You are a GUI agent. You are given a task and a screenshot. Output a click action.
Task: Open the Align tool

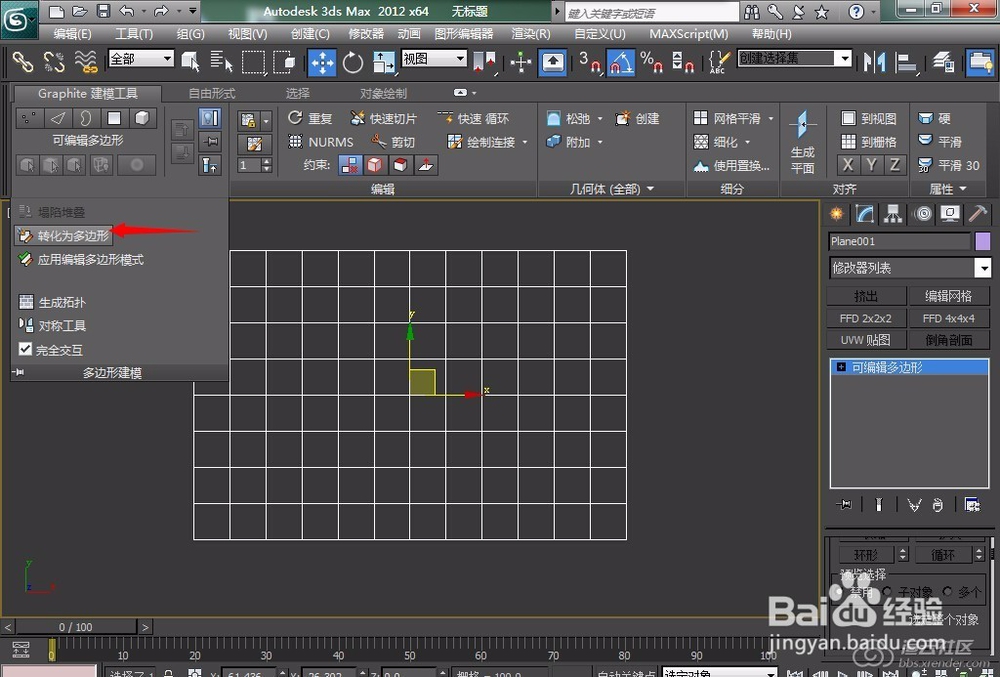(906, 62)
